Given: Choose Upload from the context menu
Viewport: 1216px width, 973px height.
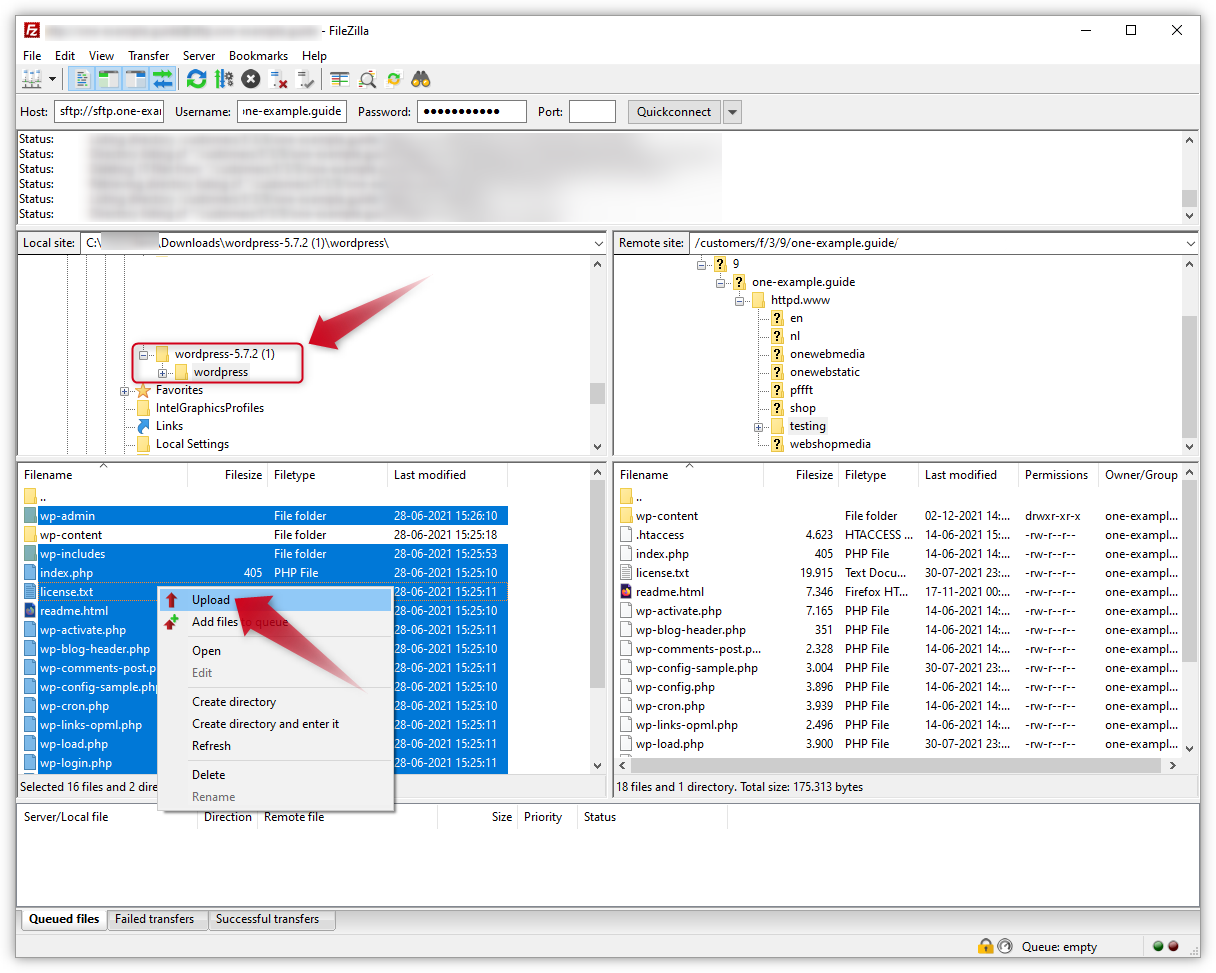Looking at the screenshot, I should pyautogui.click(x=210, y=598).
